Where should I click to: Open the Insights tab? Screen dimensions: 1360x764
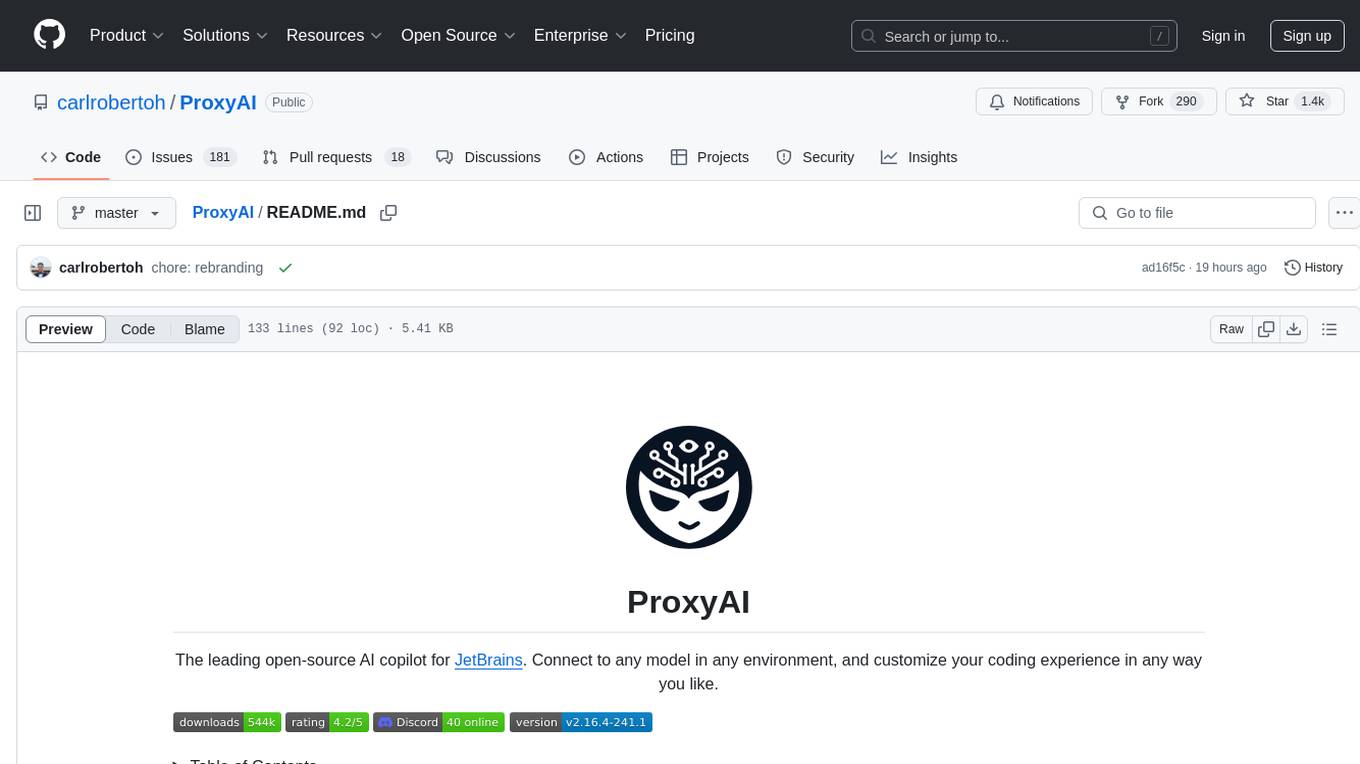click(x=919, y=157)
